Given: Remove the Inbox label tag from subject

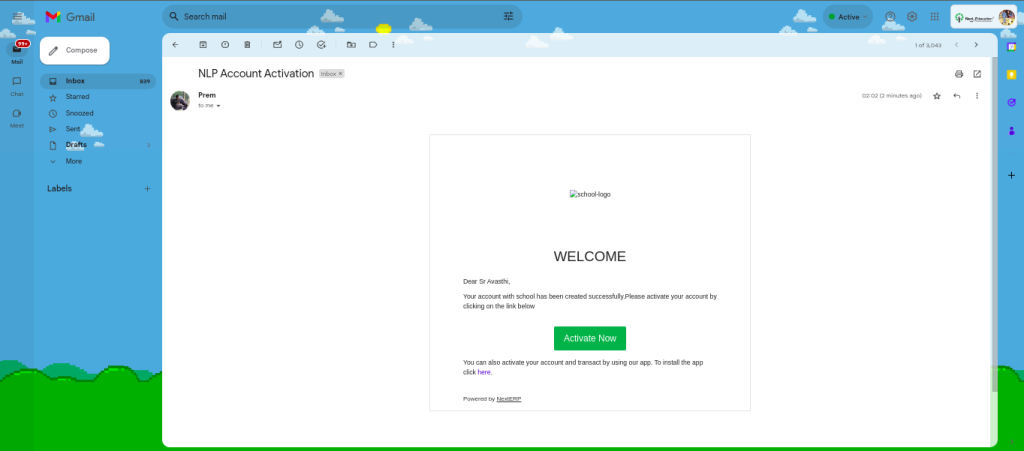Looking at the screenshot, I should click(341, 74).
